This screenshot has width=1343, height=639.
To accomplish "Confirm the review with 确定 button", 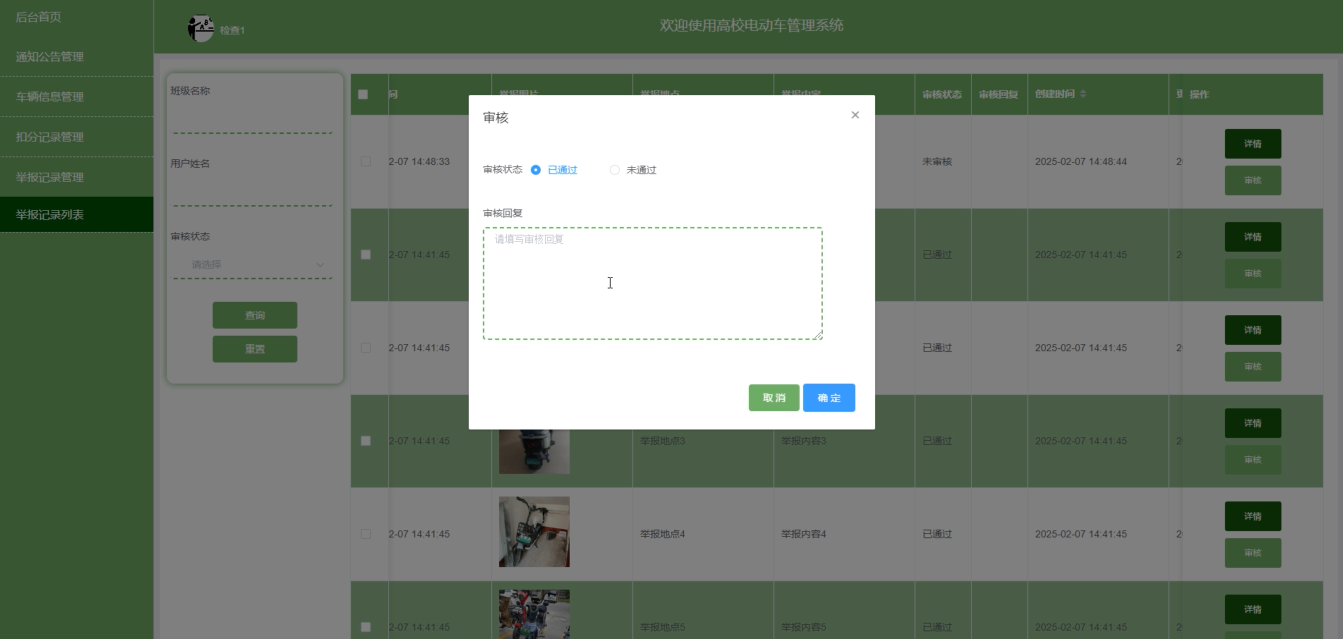I will tap(829, 398).
